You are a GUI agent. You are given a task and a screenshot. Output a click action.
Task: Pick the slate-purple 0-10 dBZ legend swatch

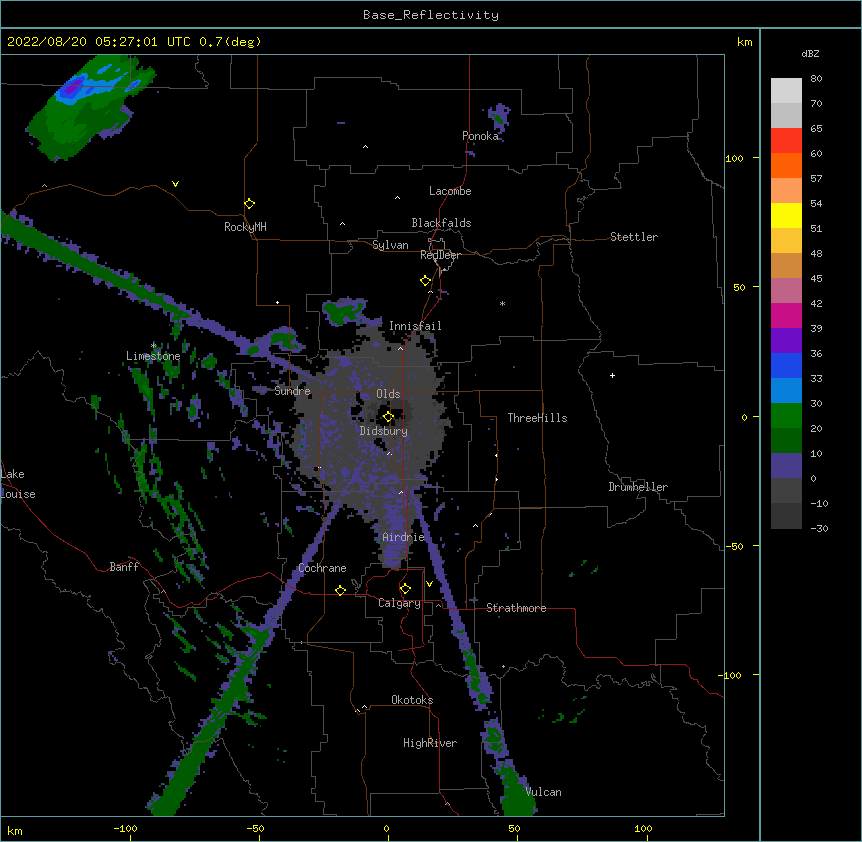[786, 466]
